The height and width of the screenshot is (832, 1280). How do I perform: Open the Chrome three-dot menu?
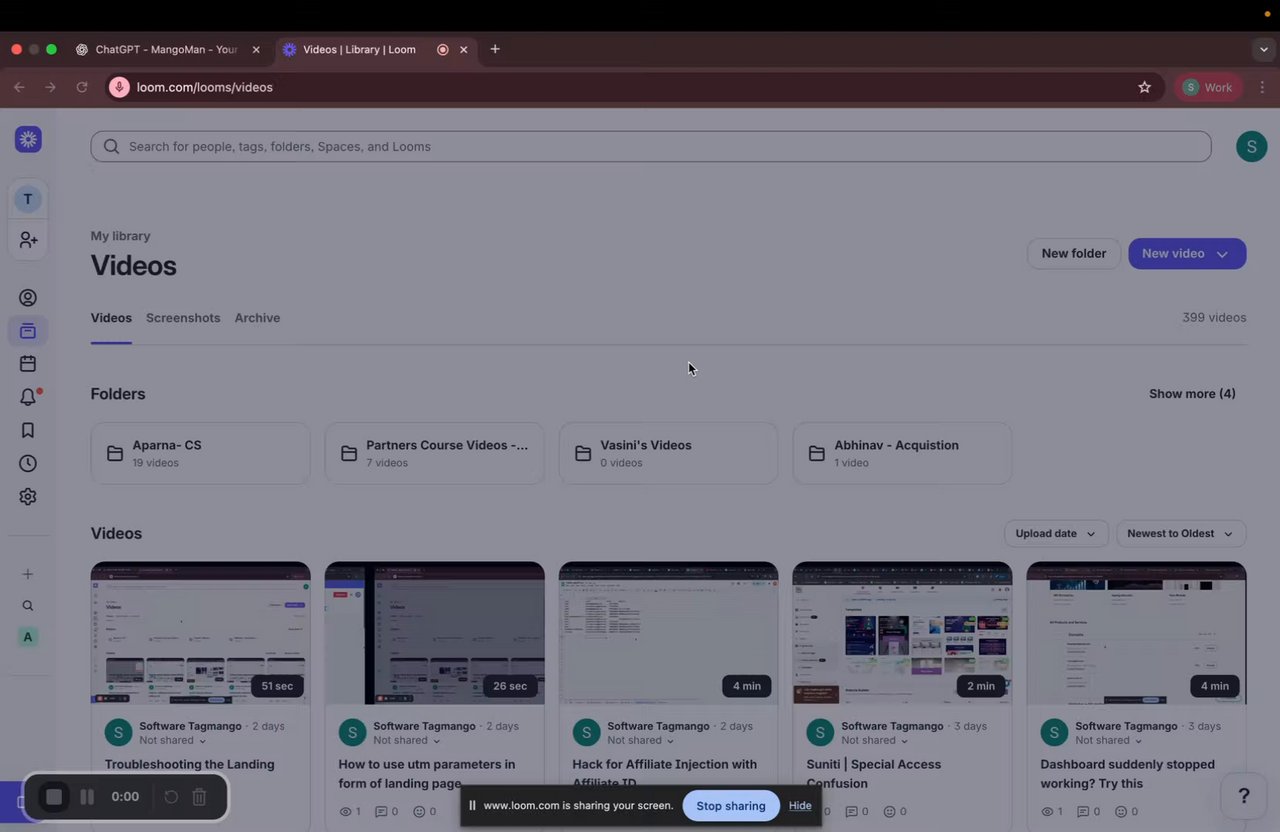point(1262,87)
